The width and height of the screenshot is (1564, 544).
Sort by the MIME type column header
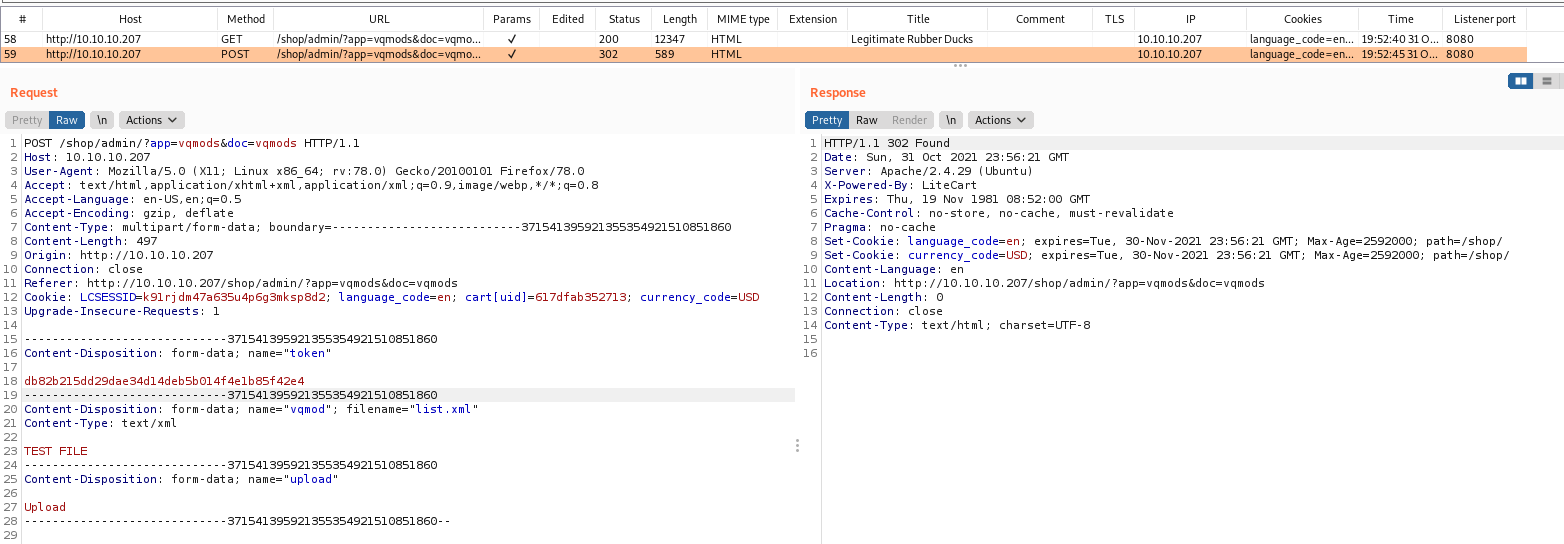coord(744,19)
